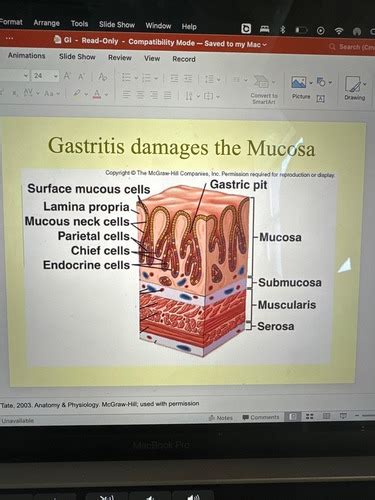Toggle subscript formatting

pyautogui.click(x=14, y=92)
